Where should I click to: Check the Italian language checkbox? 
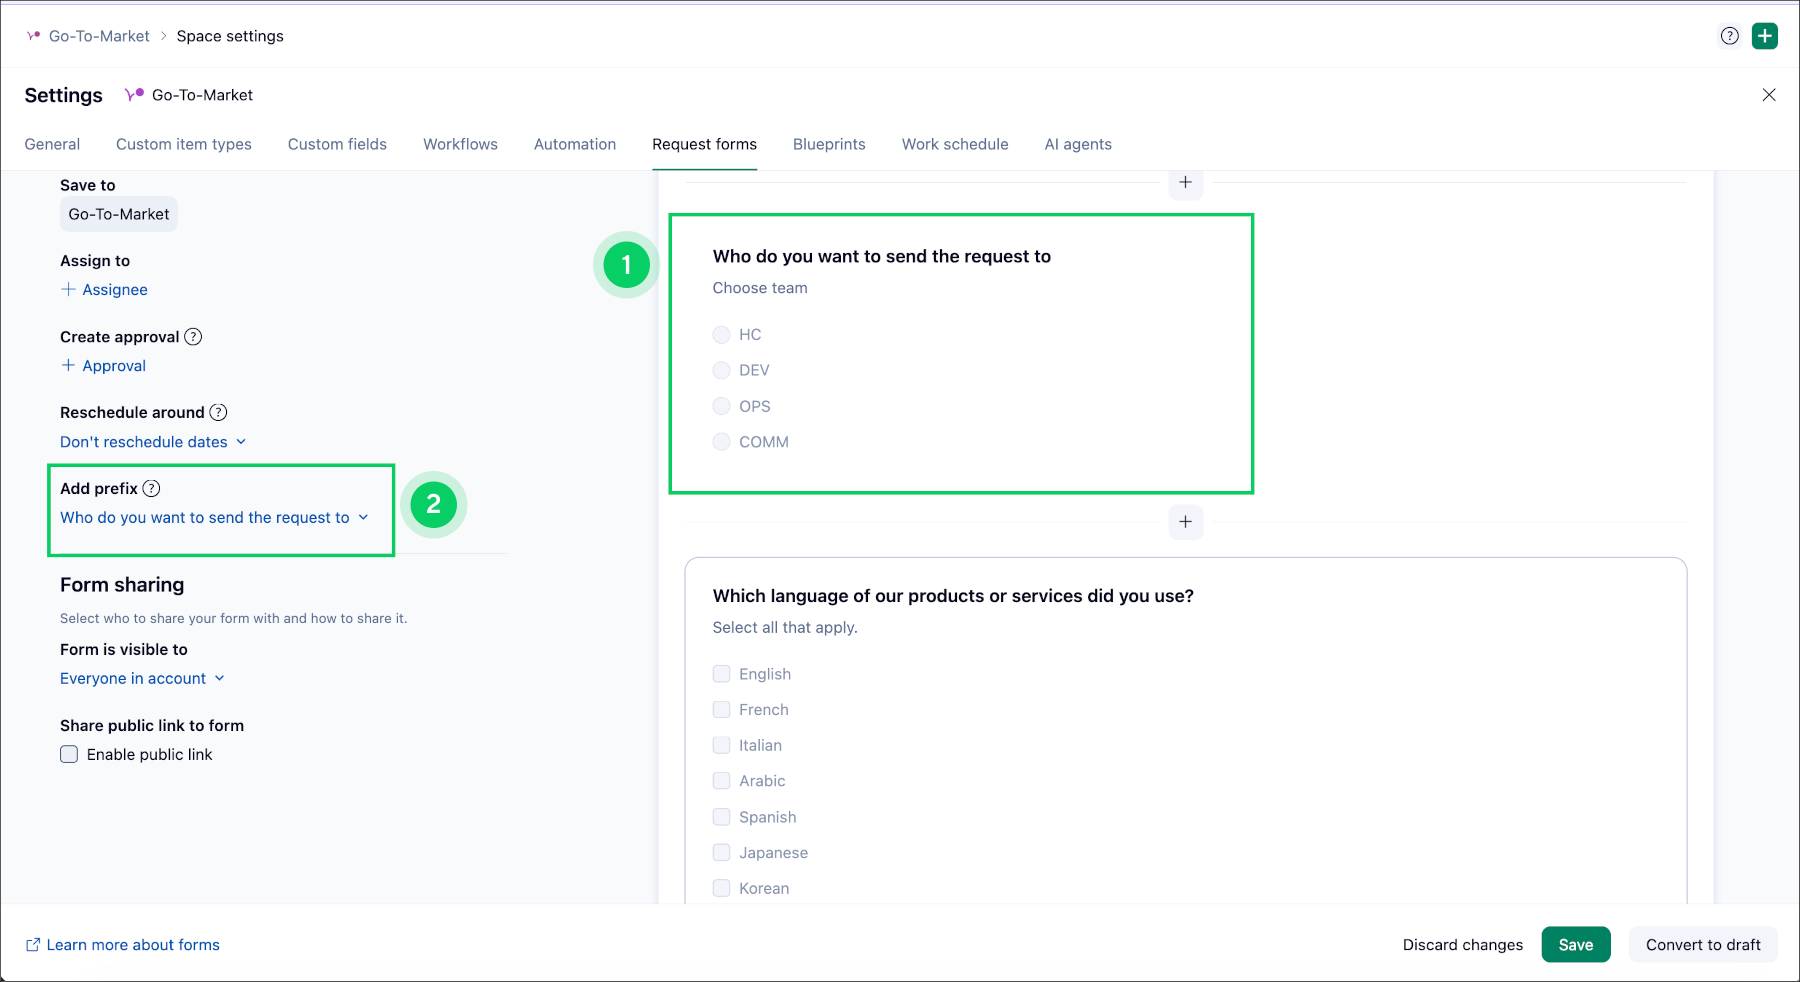click(721, 745)
